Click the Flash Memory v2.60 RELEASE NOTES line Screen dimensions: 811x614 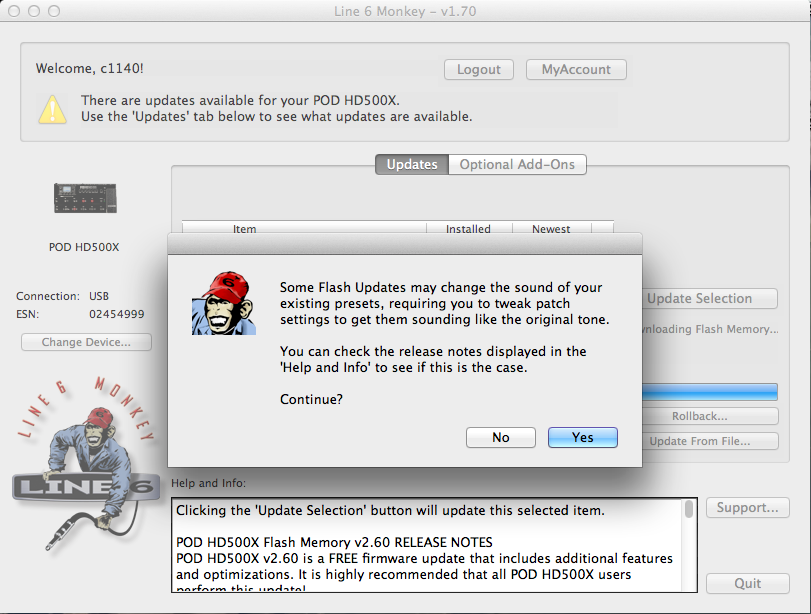[x=334, y=542]
